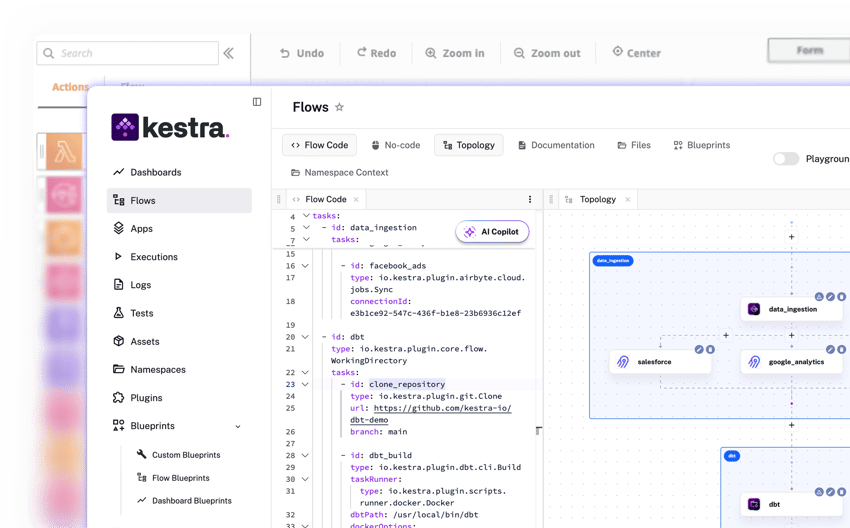Fold the dbt task at line 20
The width and height of the screenshot is (850, 528).
[x=306, y=337]
